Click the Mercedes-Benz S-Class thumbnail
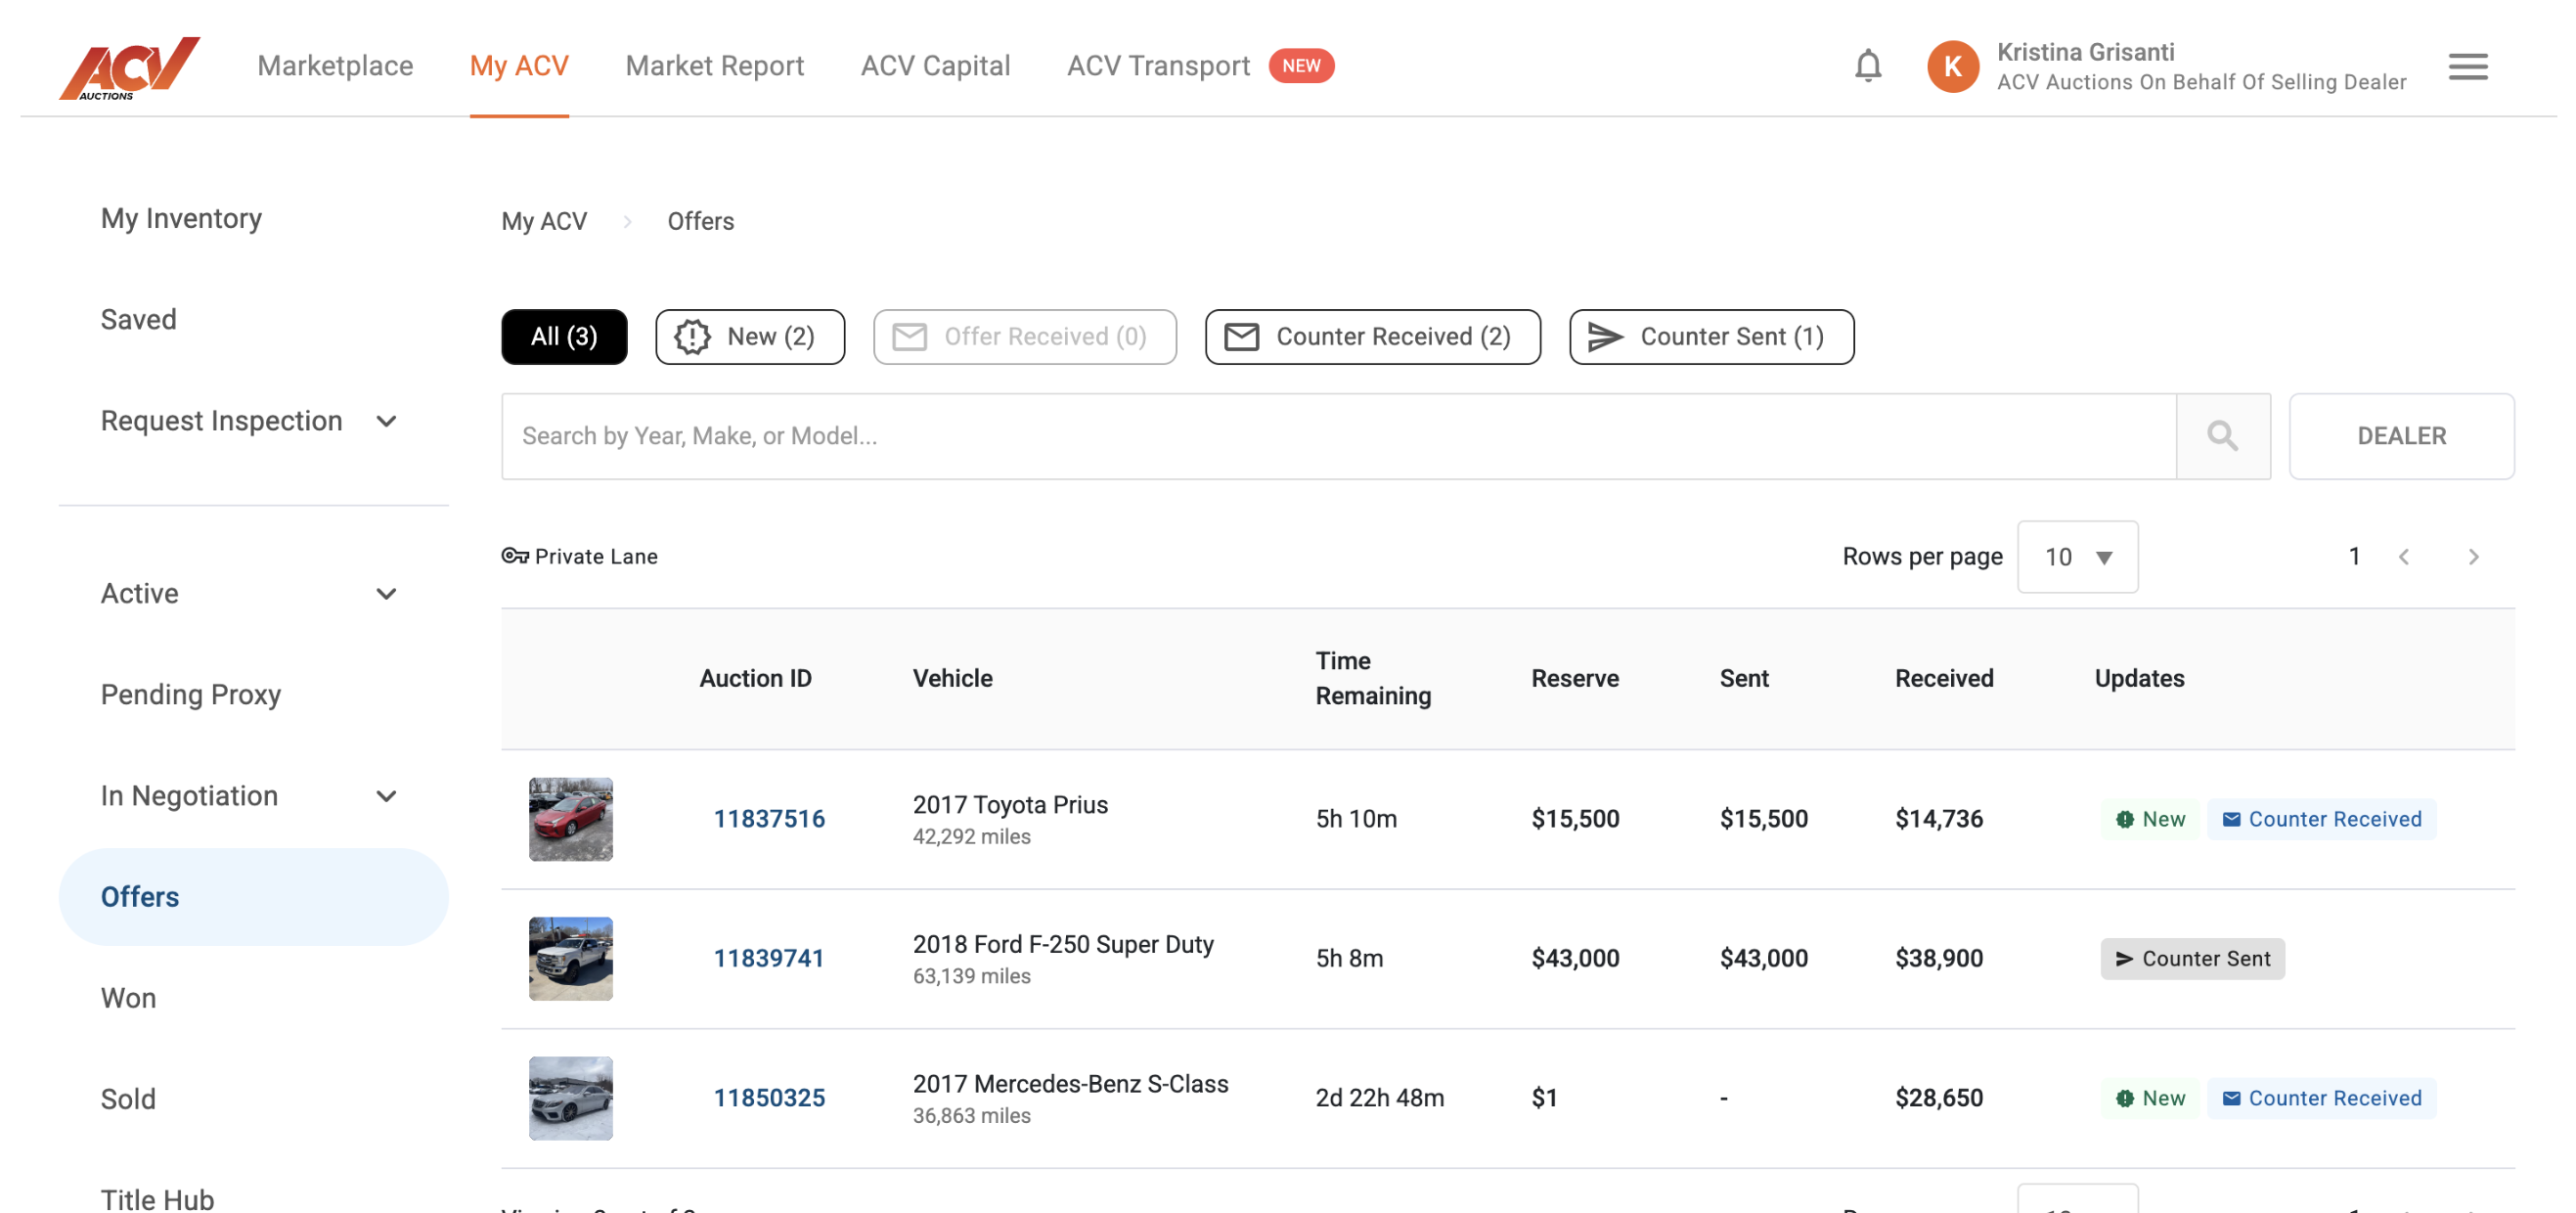Screen dimensions: 2576x1213 coord(570,1097)
